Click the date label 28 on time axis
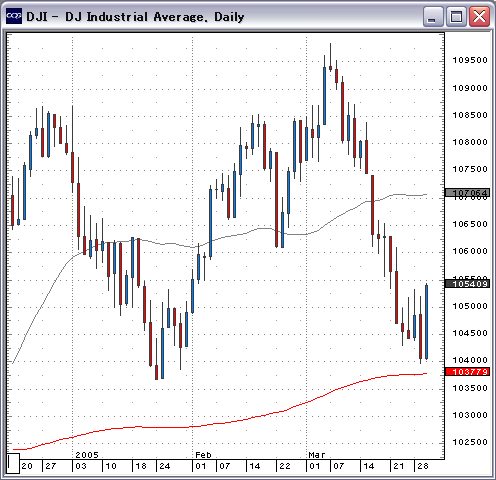496x480 pixels. [x=423, y=466]
